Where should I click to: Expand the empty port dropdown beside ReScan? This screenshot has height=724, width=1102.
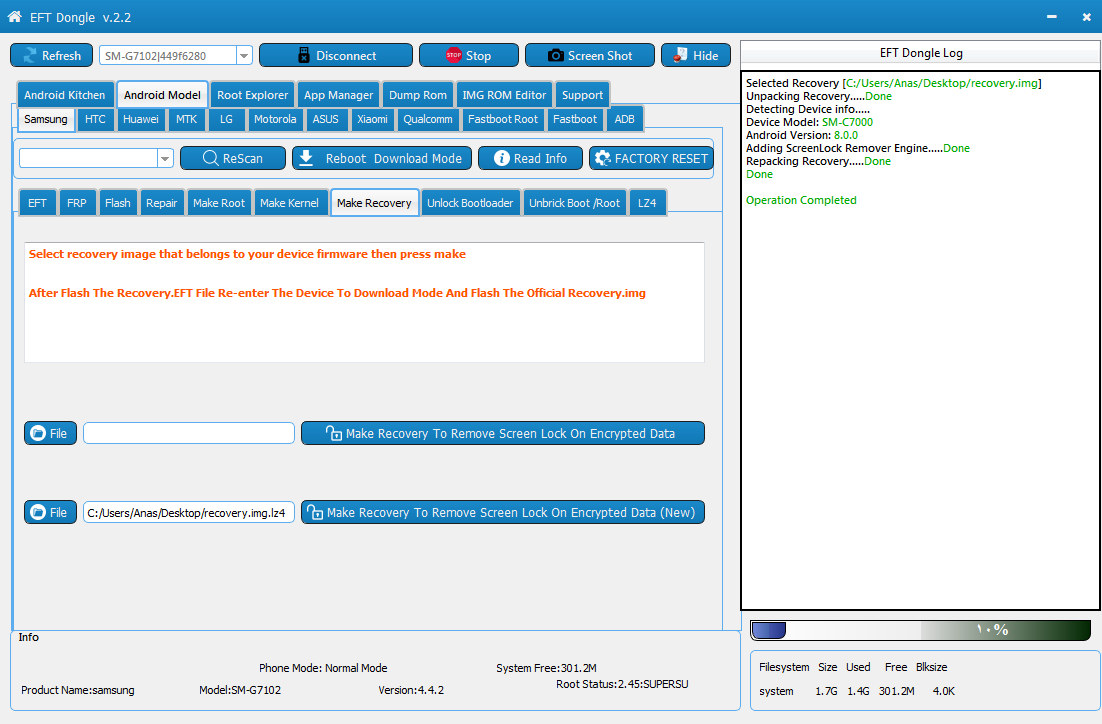point(164,158)
